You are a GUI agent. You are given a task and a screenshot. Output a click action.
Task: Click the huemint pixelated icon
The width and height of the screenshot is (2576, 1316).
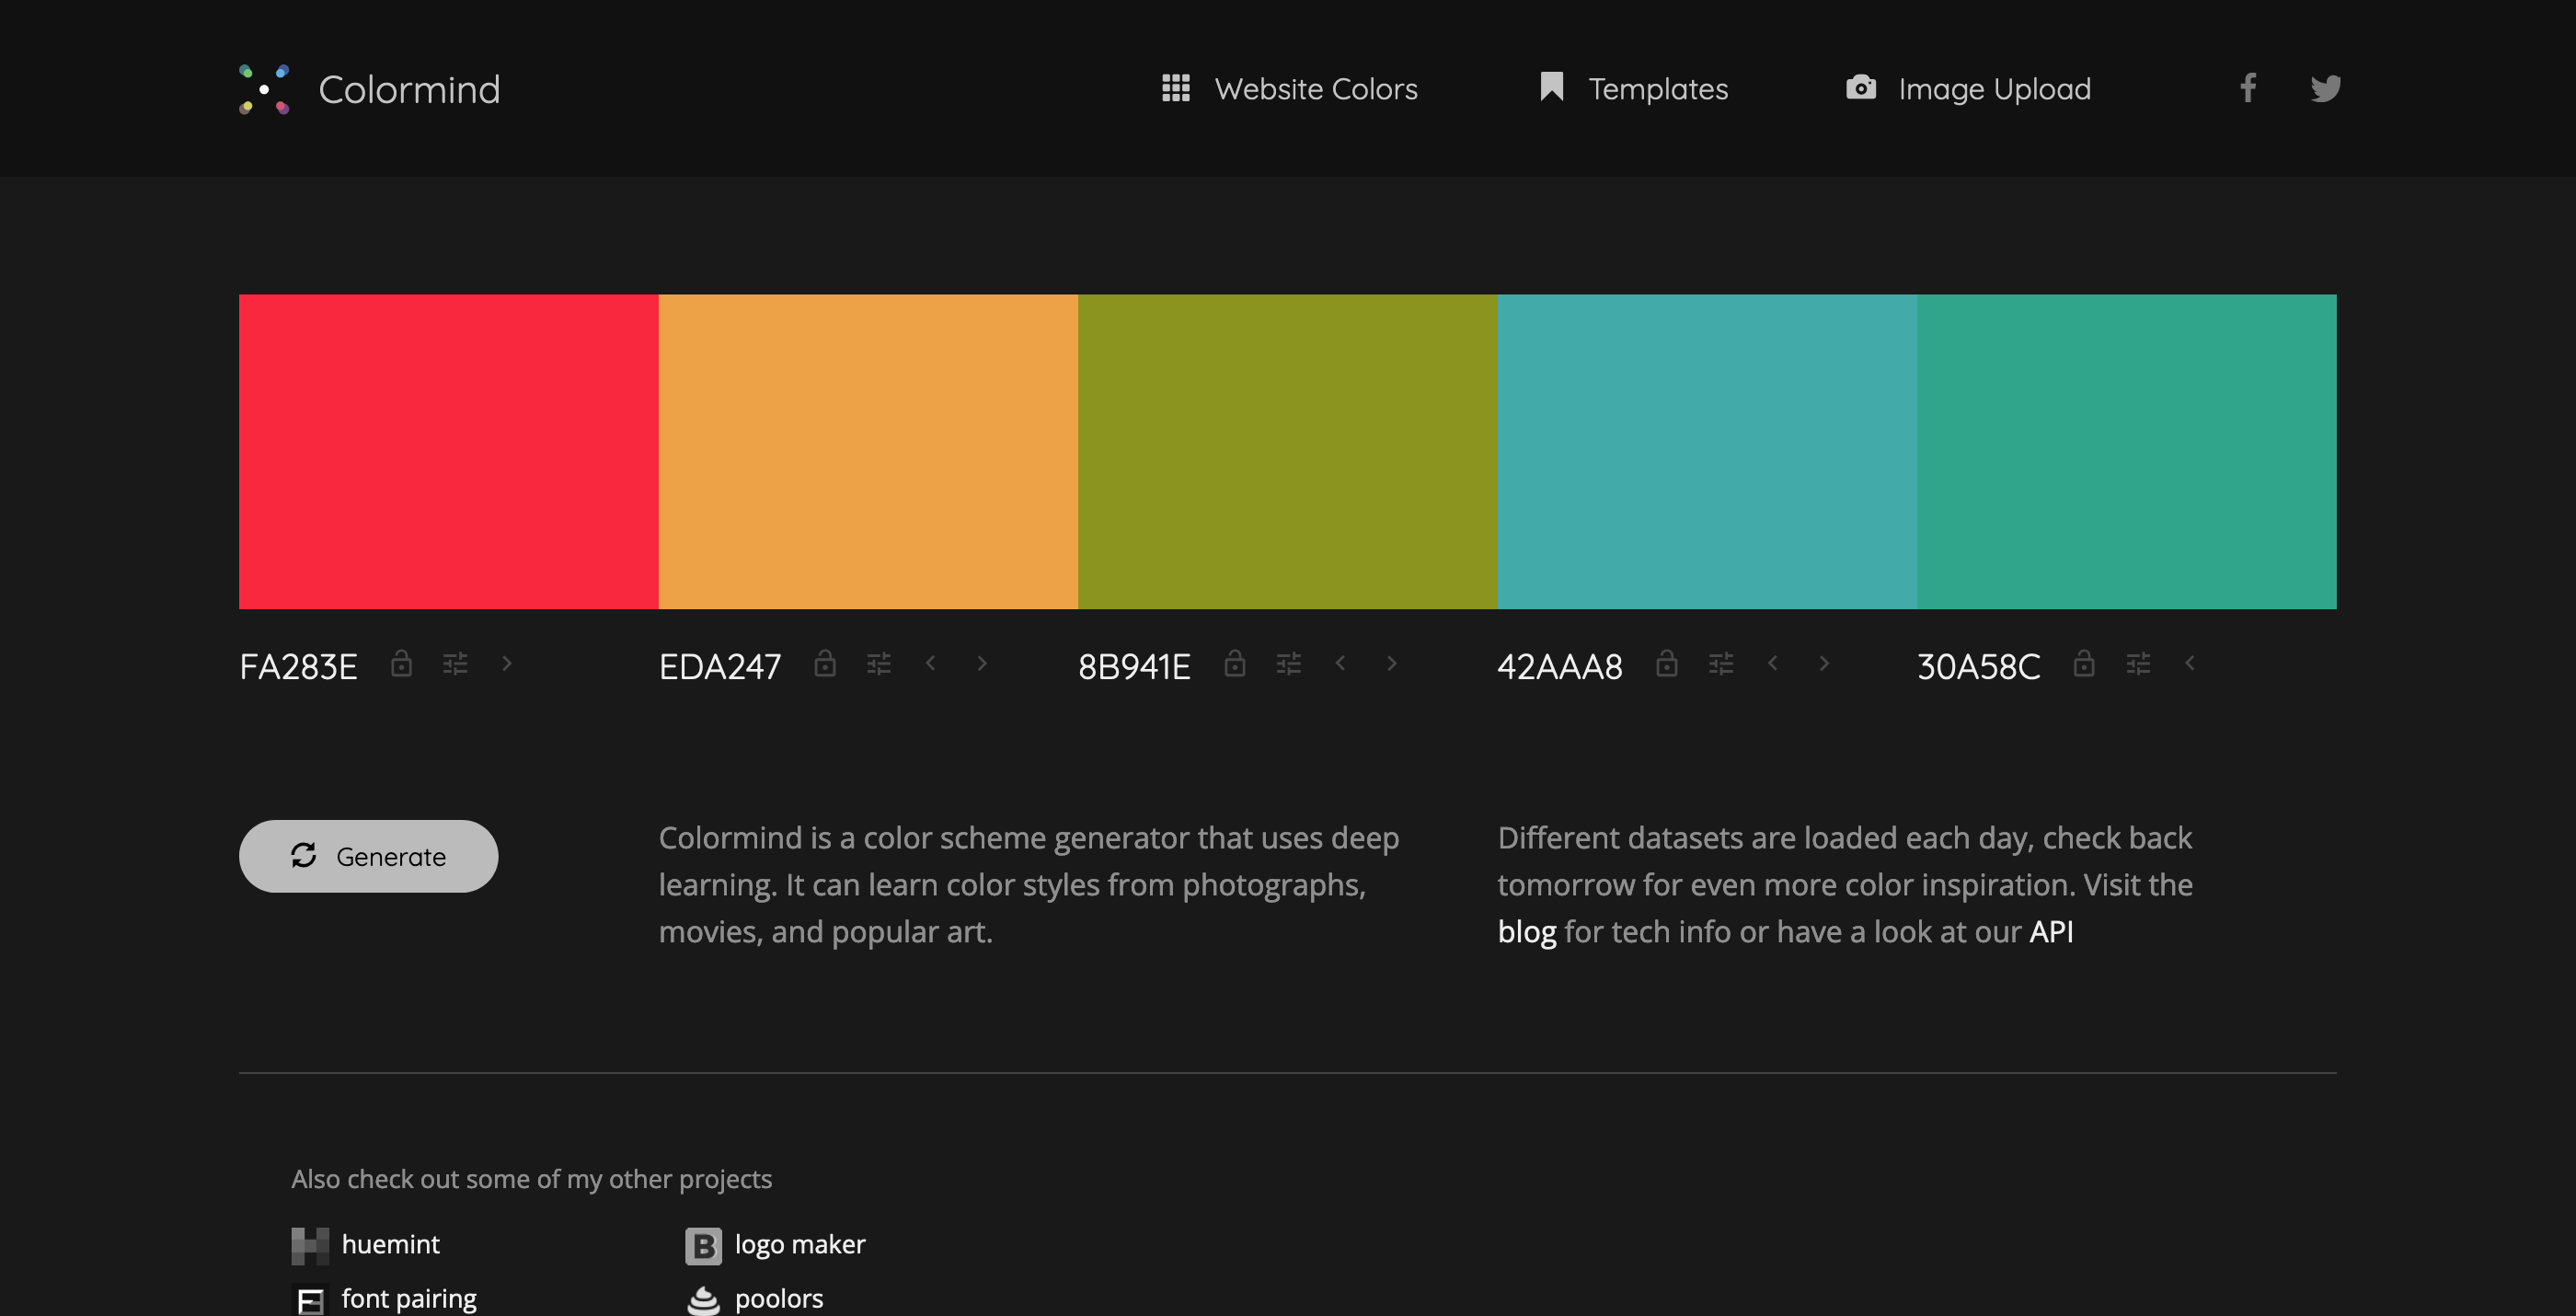click(x=310, y=1246)
